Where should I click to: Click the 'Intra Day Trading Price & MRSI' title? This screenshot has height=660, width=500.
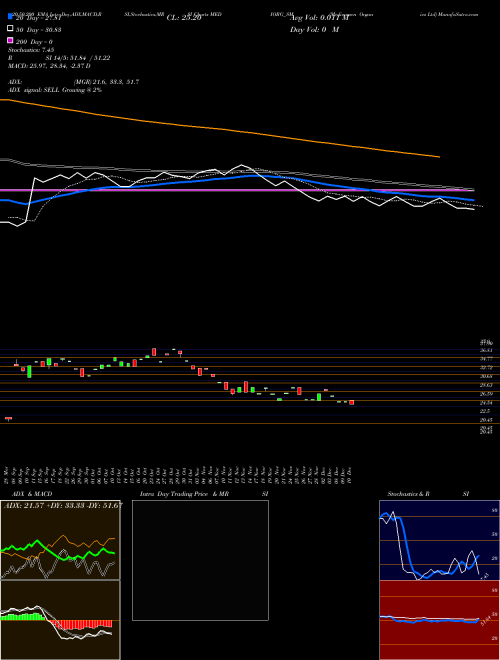pos(204,494)
